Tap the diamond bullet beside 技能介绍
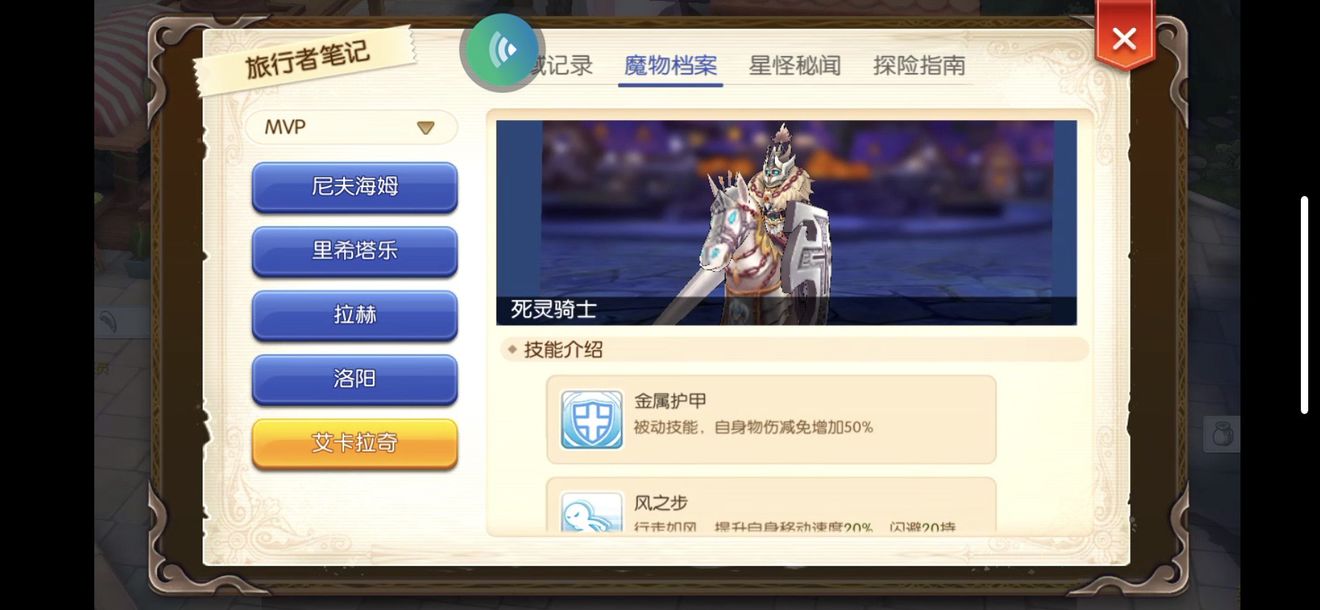Screen dimensions: 1320x610 (512, 350)
